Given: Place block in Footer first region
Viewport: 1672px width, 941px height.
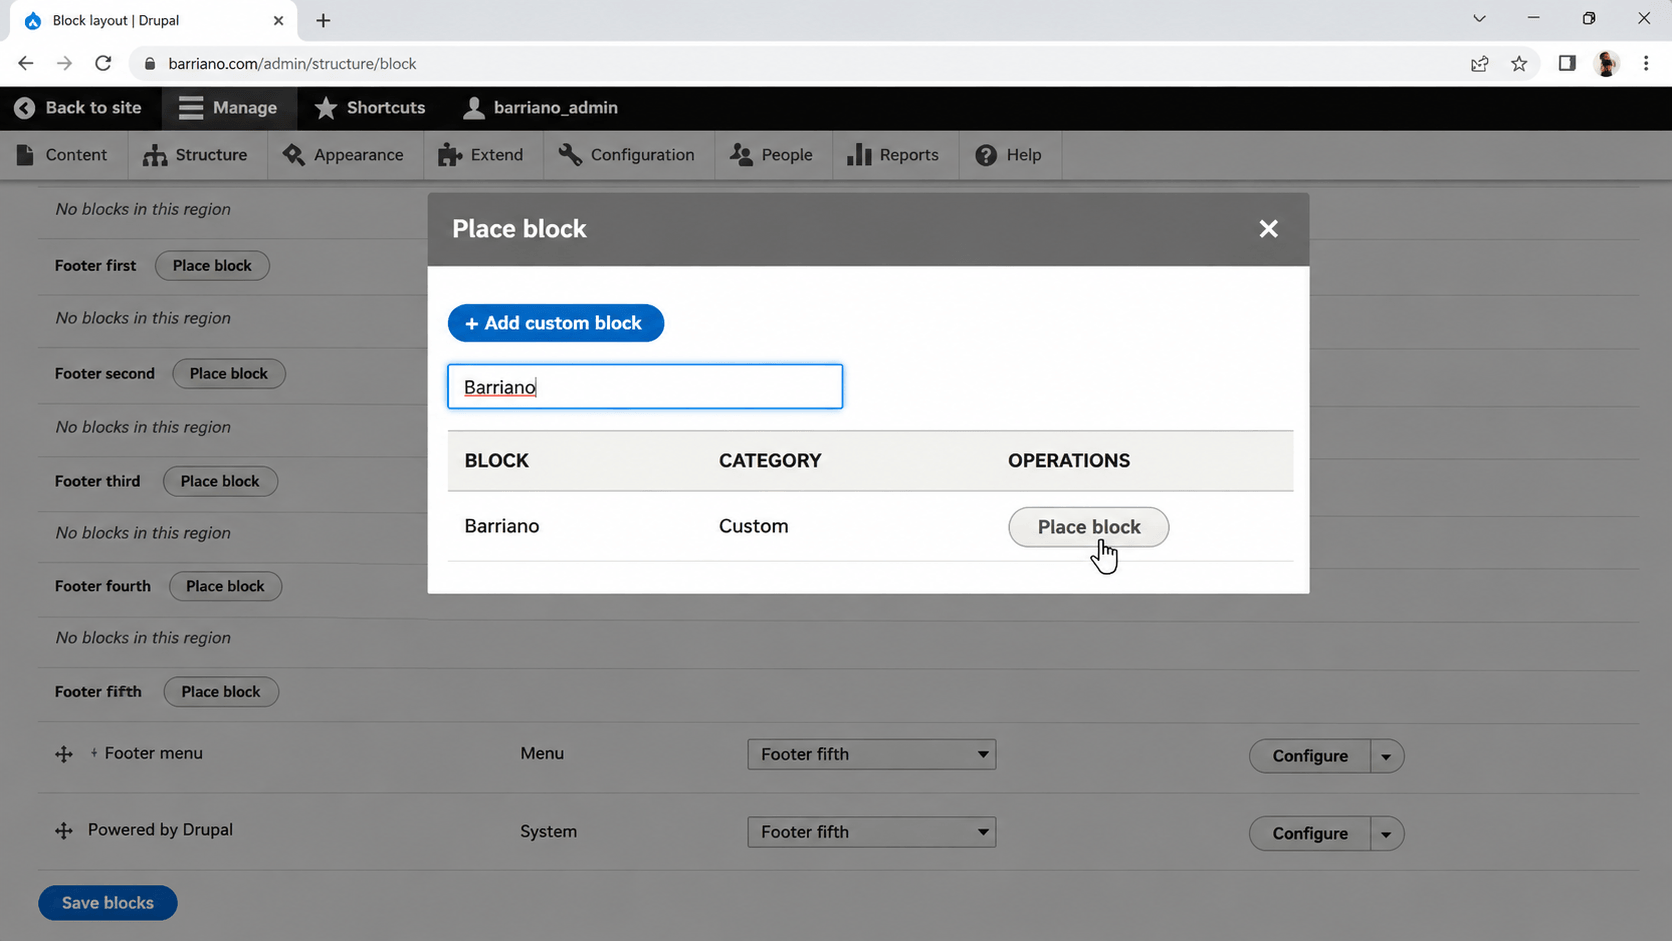Looking at the screenshot, I should pos(212,266).
